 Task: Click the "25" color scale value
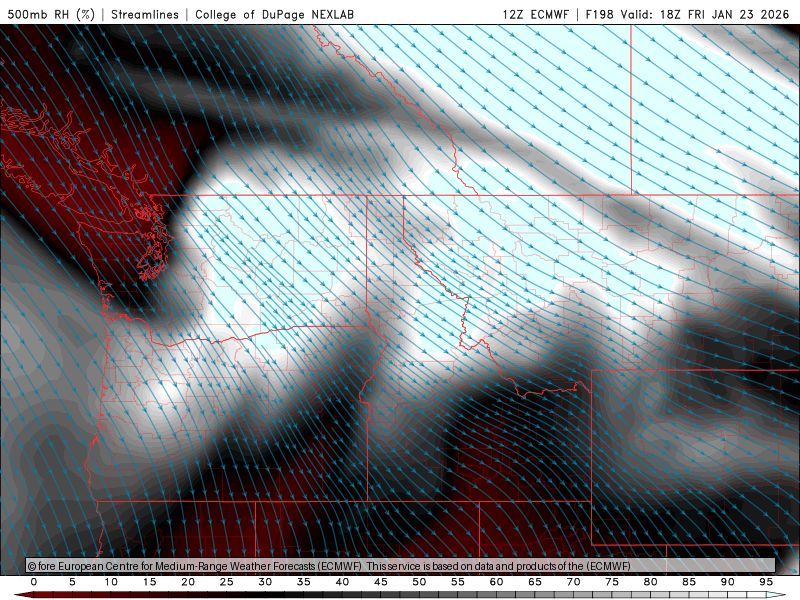point(227,582)
